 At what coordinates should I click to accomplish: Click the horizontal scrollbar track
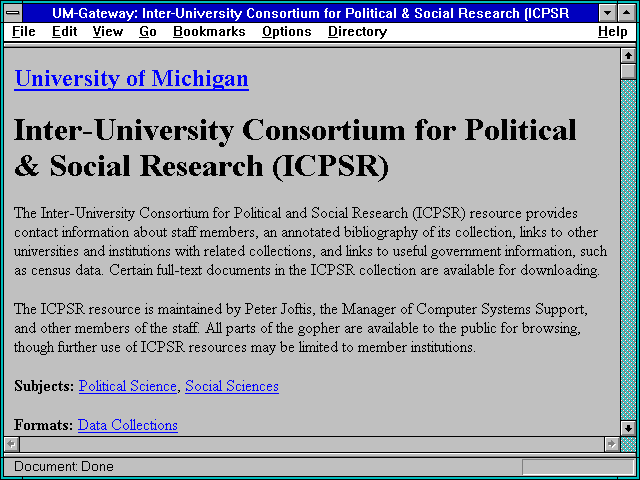click(311, 444)
